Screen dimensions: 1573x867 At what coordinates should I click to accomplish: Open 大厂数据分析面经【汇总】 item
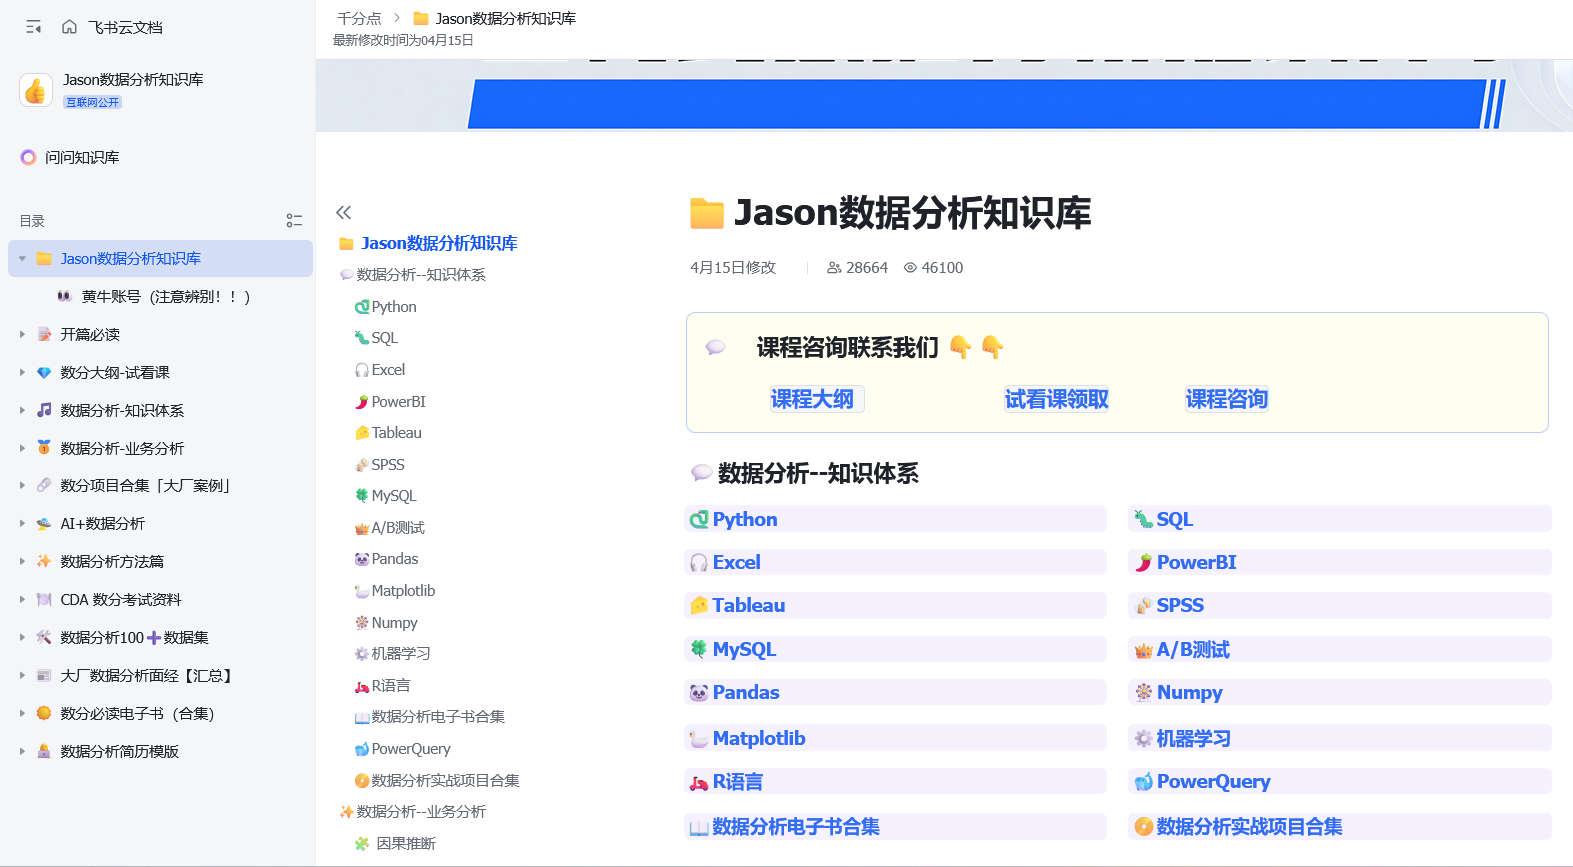tap(148, 675)
